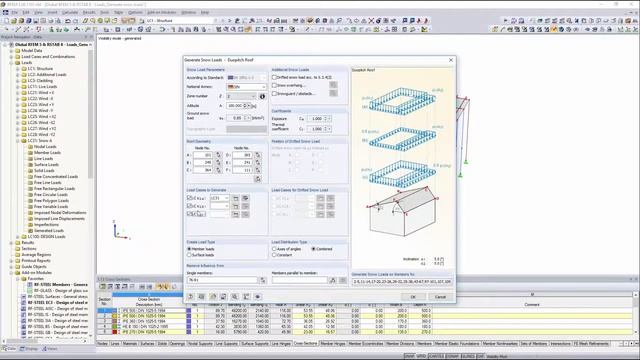Click eye view icon in dialog bottom toolbar

click(258, 297)
